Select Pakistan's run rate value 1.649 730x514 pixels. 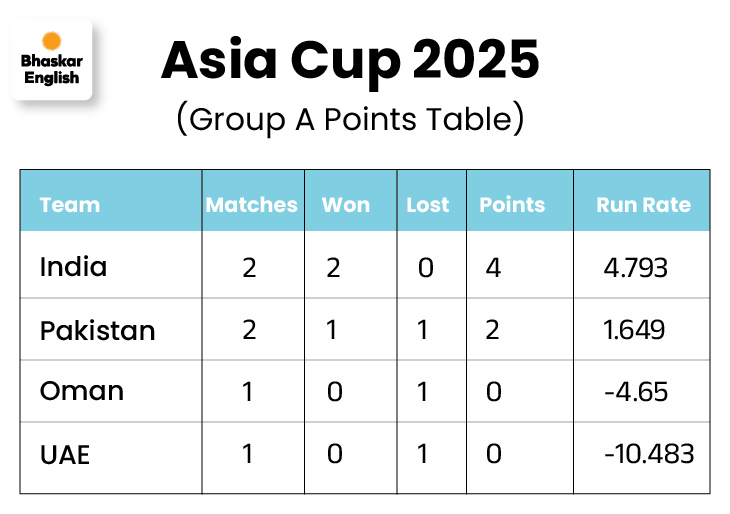[635, 330]
